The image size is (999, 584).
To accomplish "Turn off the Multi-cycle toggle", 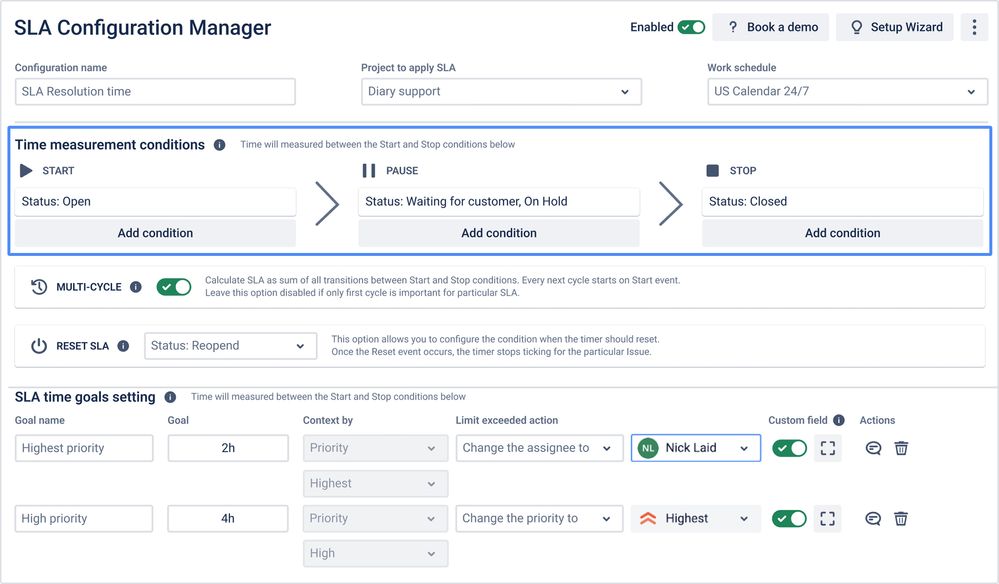I will 174,287.
